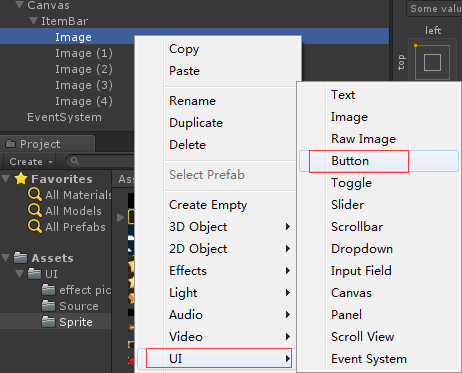Click the Favorites star icon
Viewport: 462px width, 373px height.
coord(21,179)
